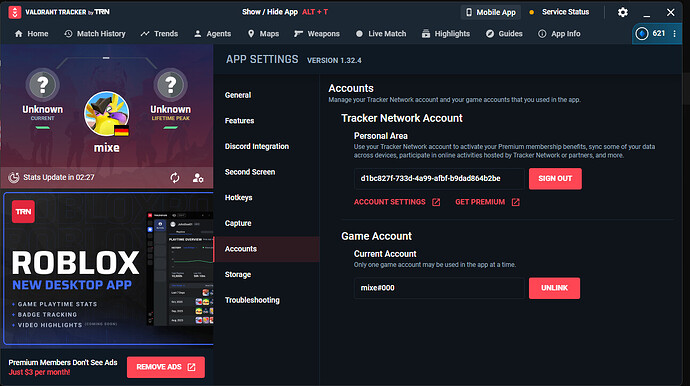690x386 pixels.
Task: Open the Highlights tab
Action: [446, 33]
